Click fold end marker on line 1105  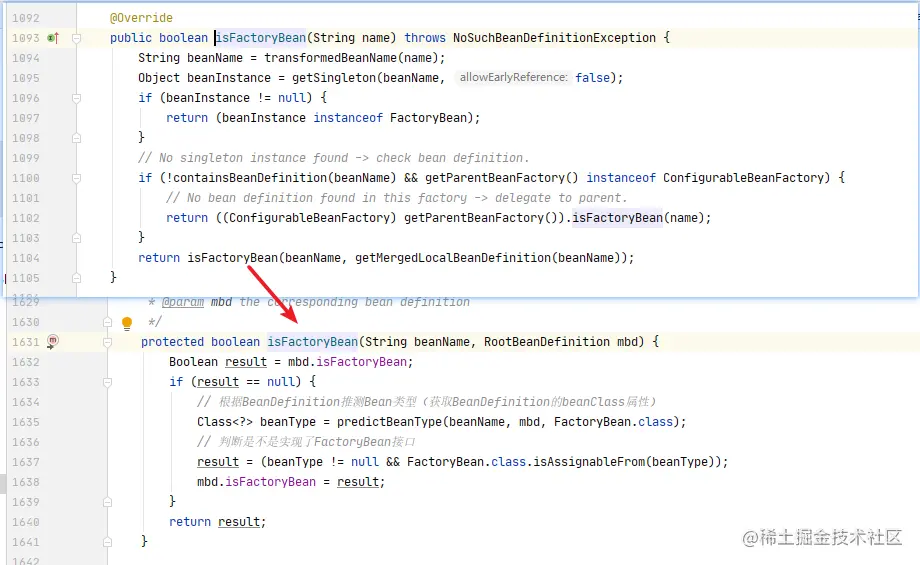click(x=76, y=278)
